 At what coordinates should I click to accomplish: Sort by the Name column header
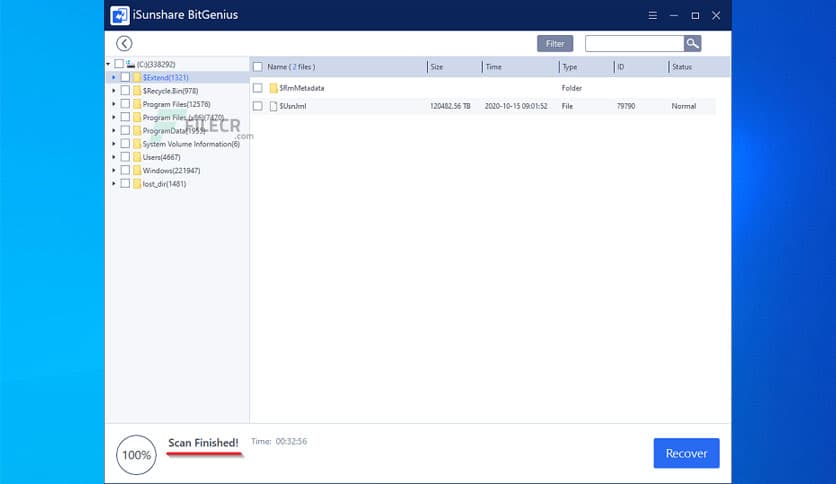coord(291,67)
